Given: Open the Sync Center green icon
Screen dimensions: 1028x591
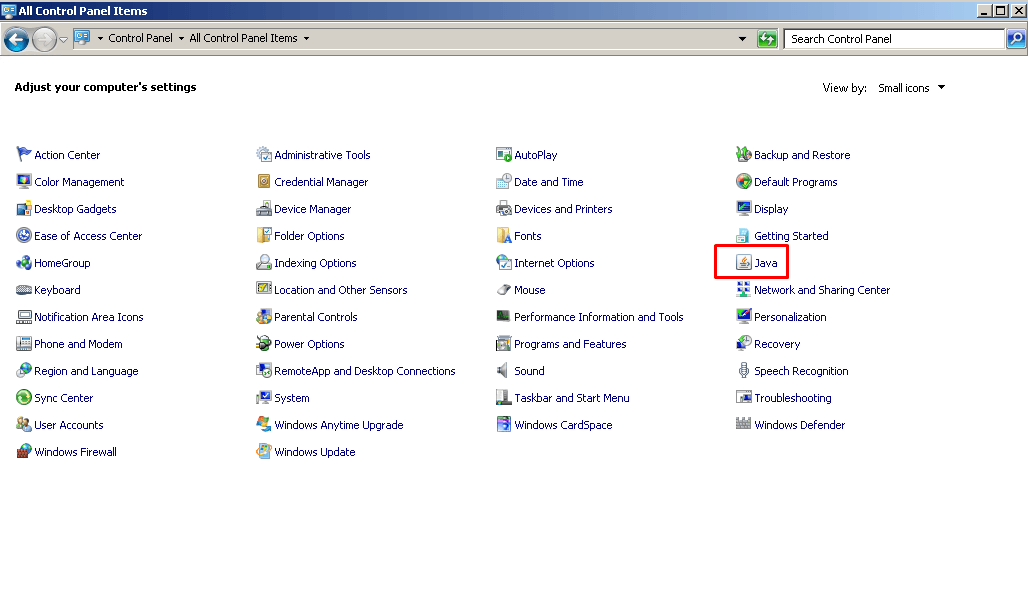Looking at the screenshot, I should click(24, 397).
